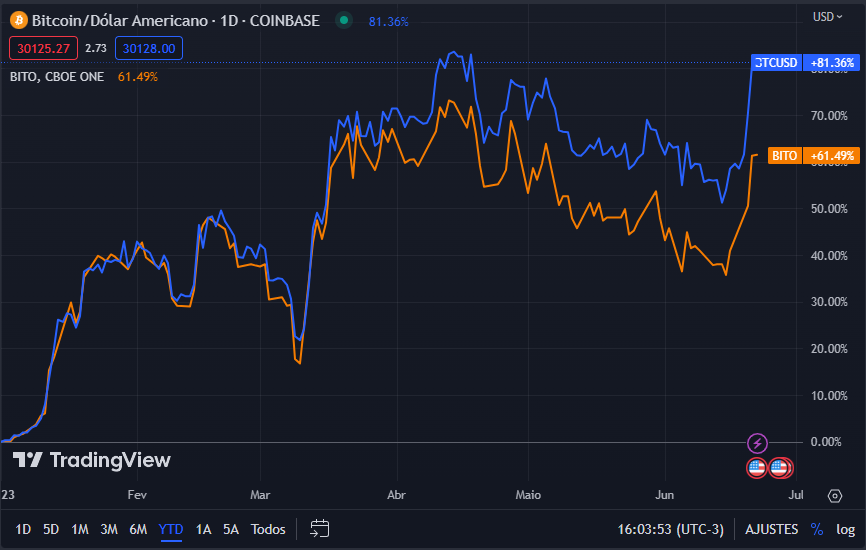
Task: Click the BTCUSD price scale label
Action: click(x=776, y=62)
